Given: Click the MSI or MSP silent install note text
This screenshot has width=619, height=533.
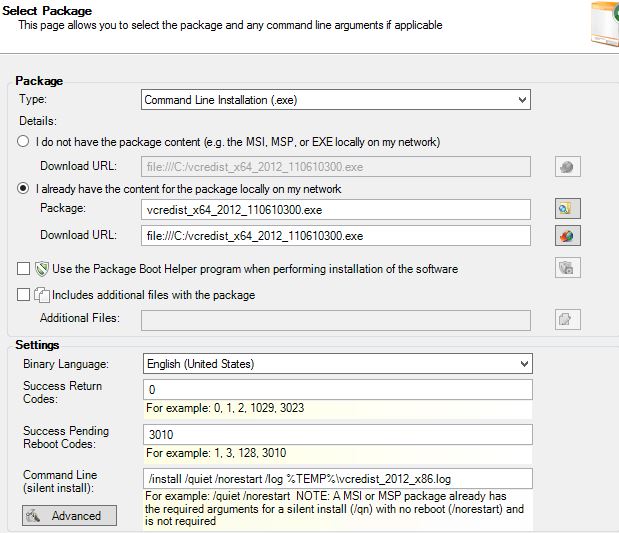Looking at the screenshot, I should (334, 509).
